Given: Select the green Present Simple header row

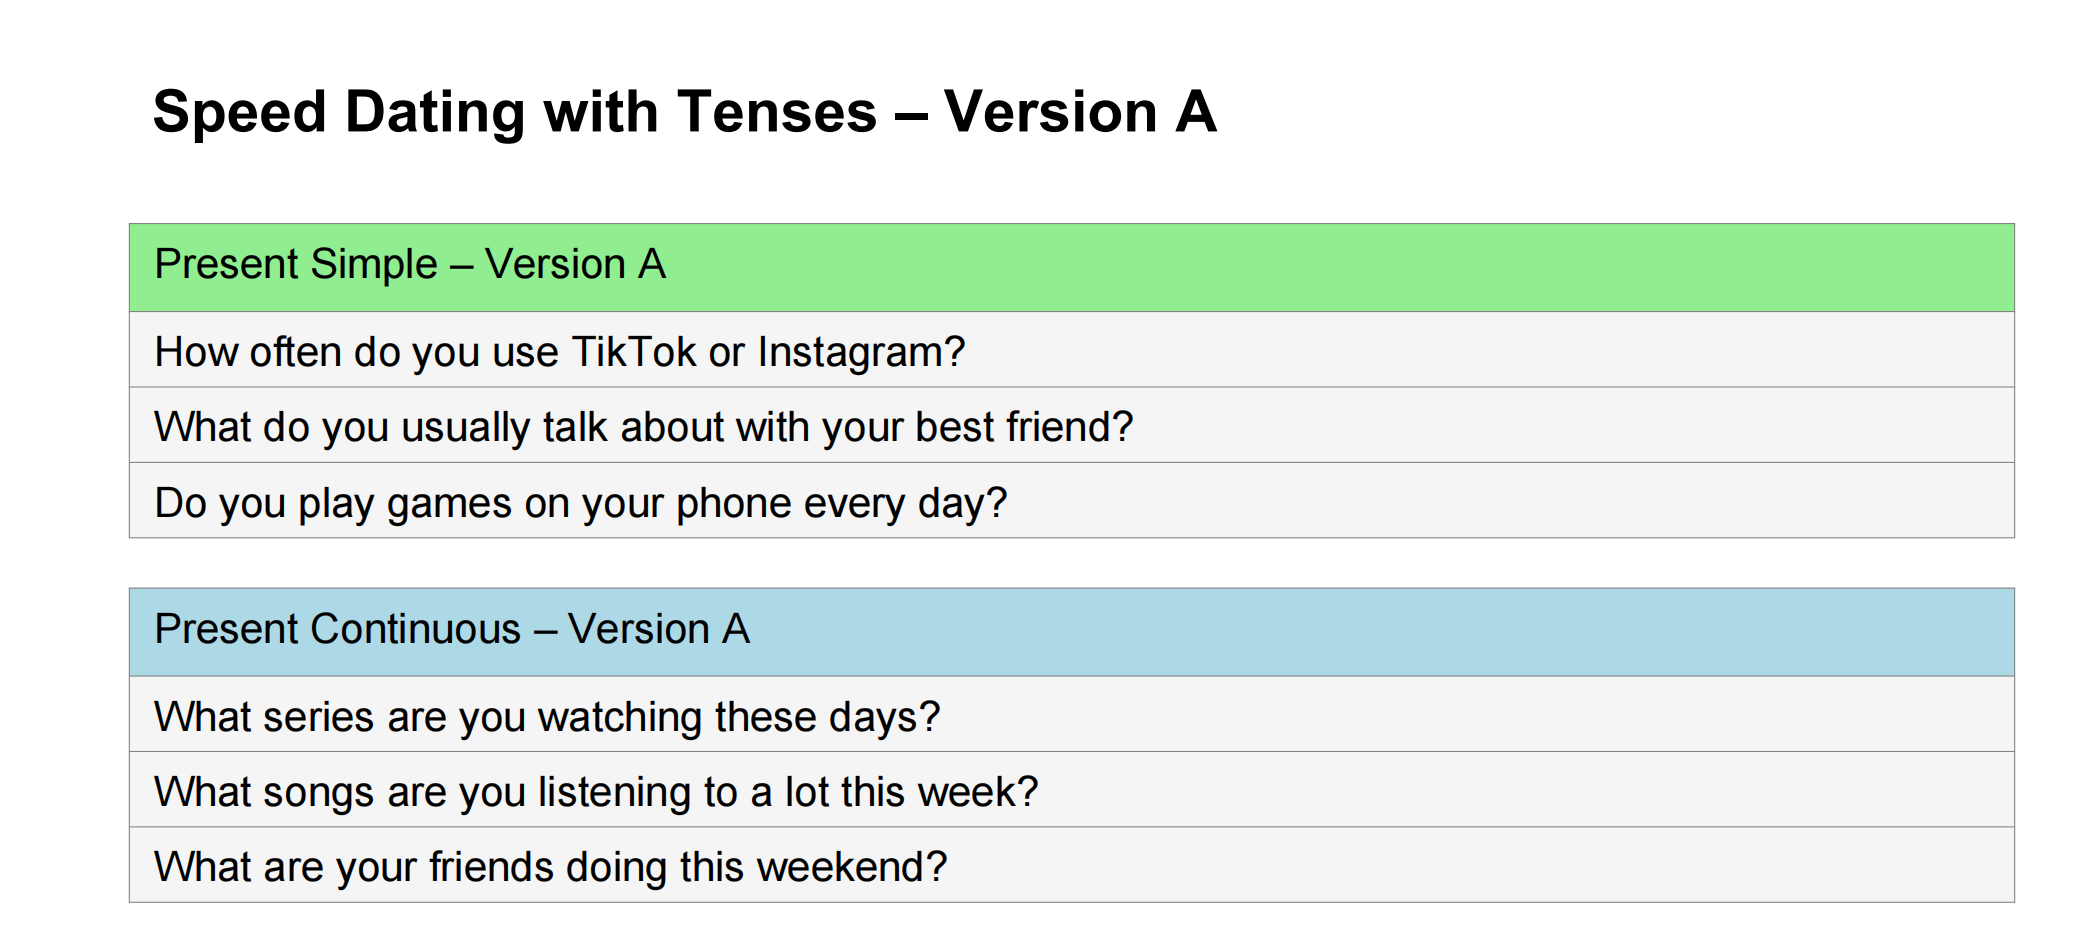Looking at the screenshot, I should pos(1070,266).
